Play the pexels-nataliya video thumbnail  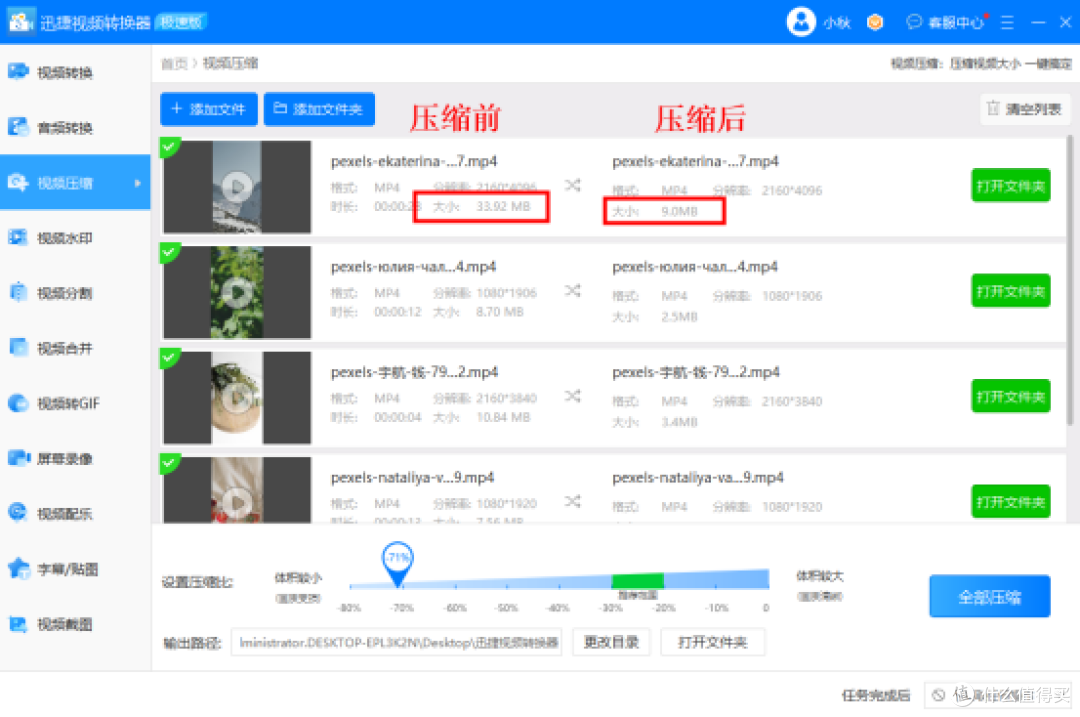point(237,501)
